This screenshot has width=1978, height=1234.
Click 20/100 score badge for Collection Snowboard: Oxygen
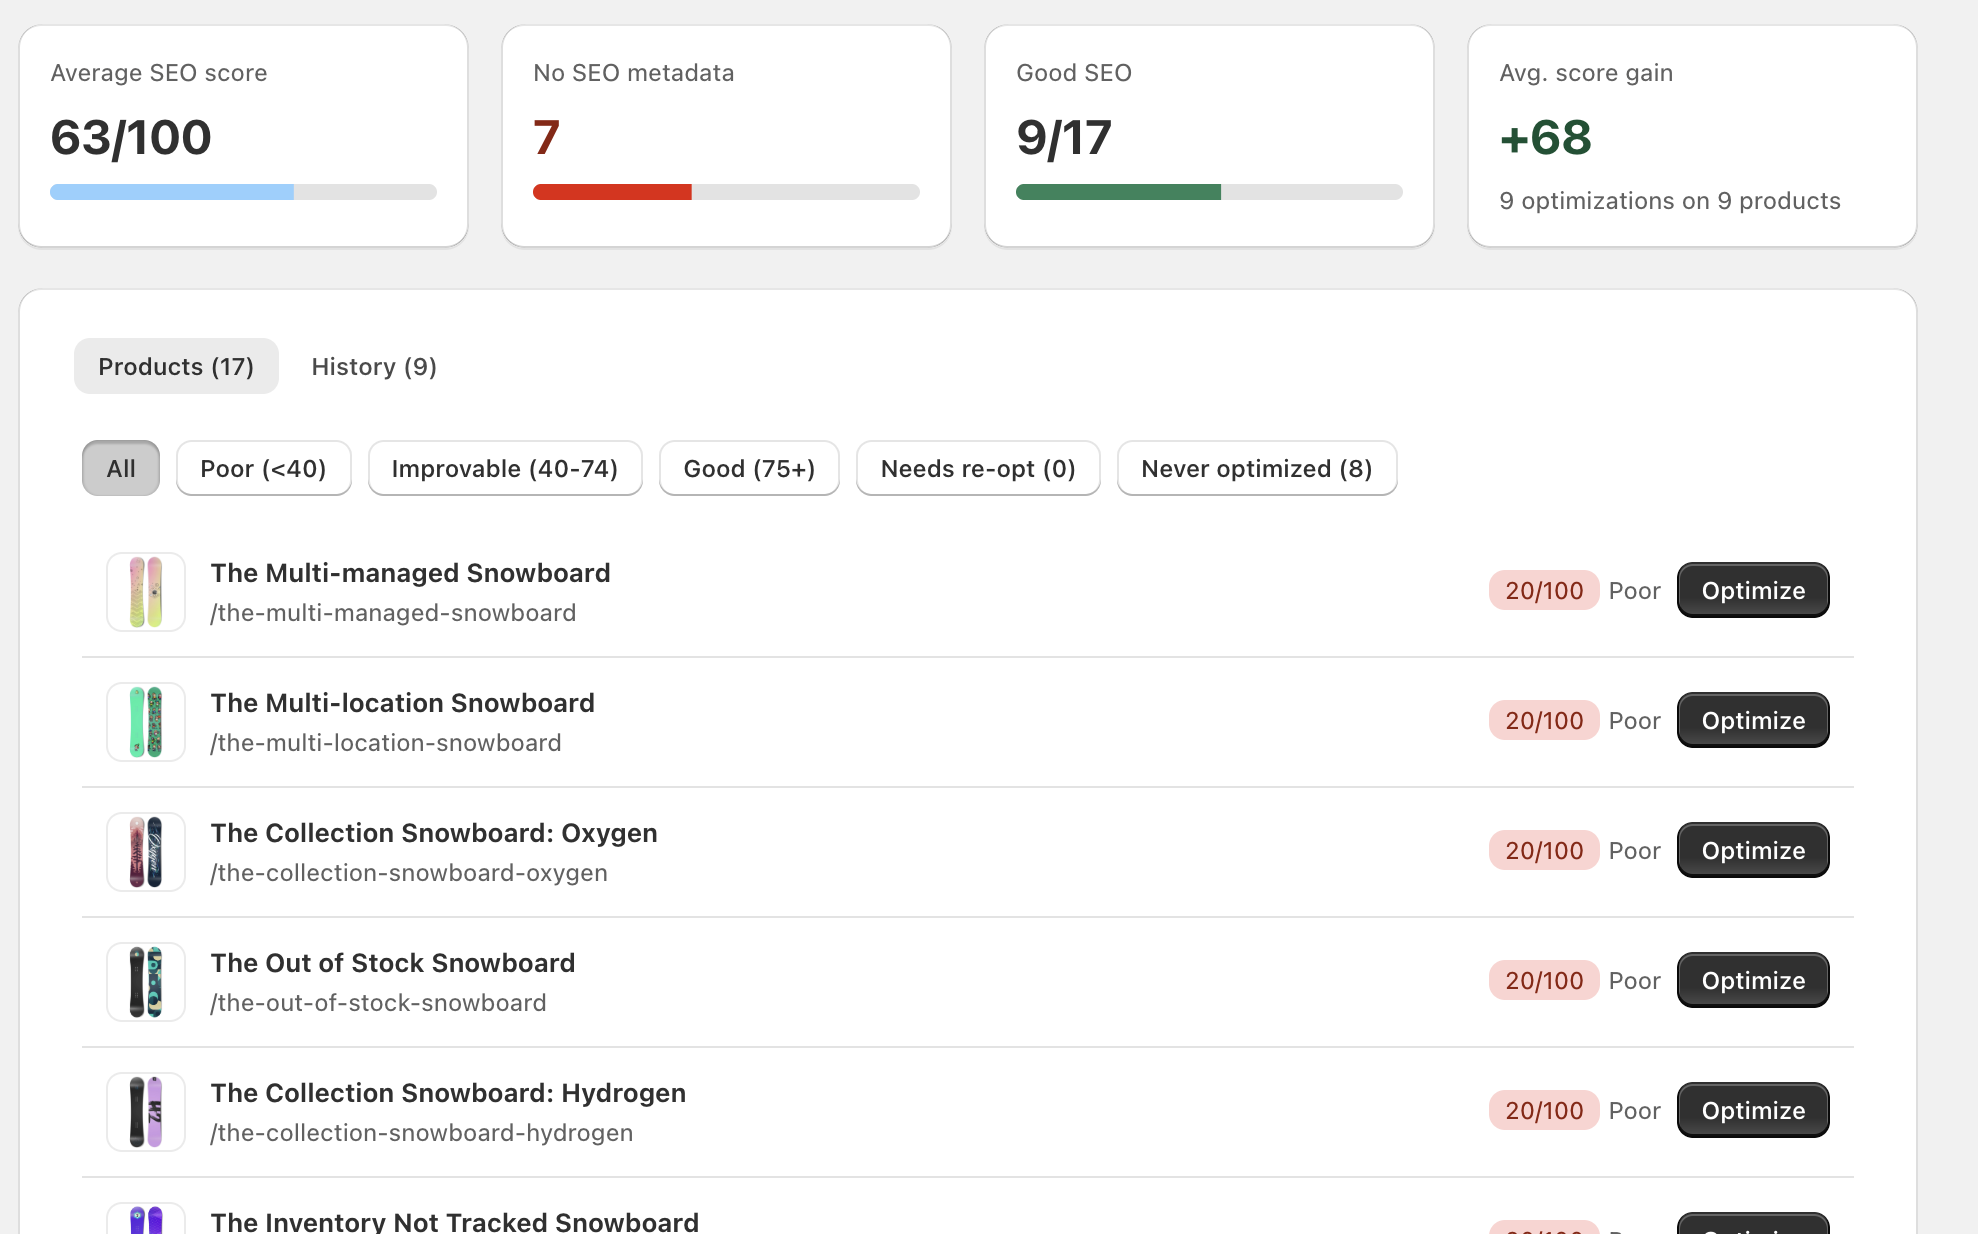(x=1544, y=850)
